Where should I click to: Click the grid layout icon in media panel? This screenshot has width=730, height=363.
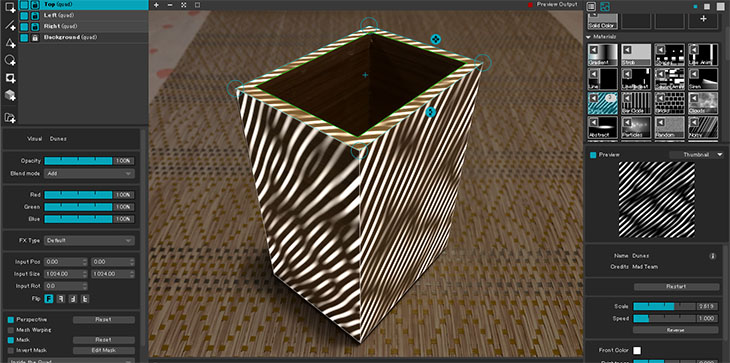click(605, 7)
